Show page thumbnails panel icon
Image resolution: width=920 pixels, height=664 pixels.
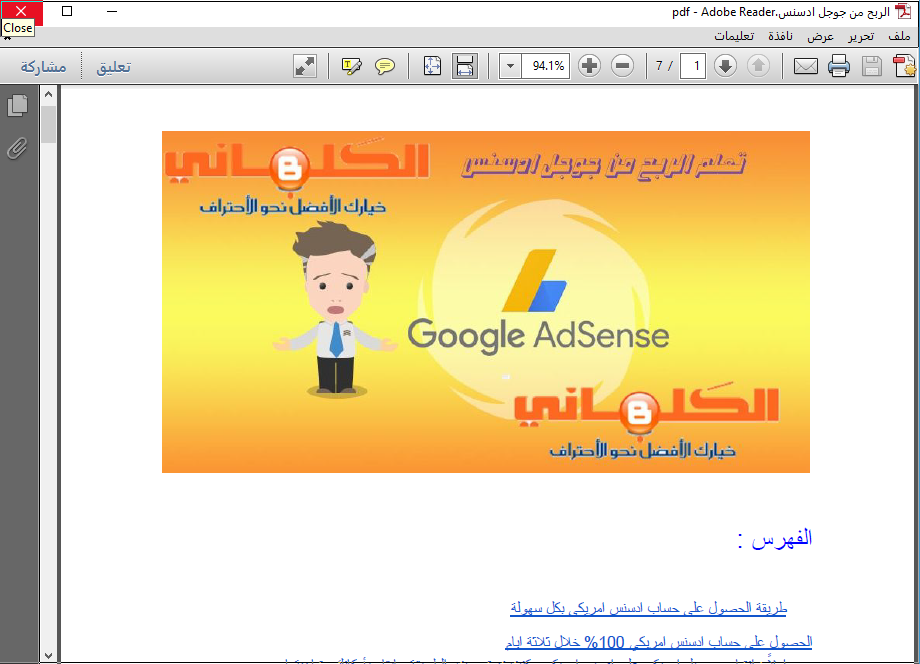[17, 106]
